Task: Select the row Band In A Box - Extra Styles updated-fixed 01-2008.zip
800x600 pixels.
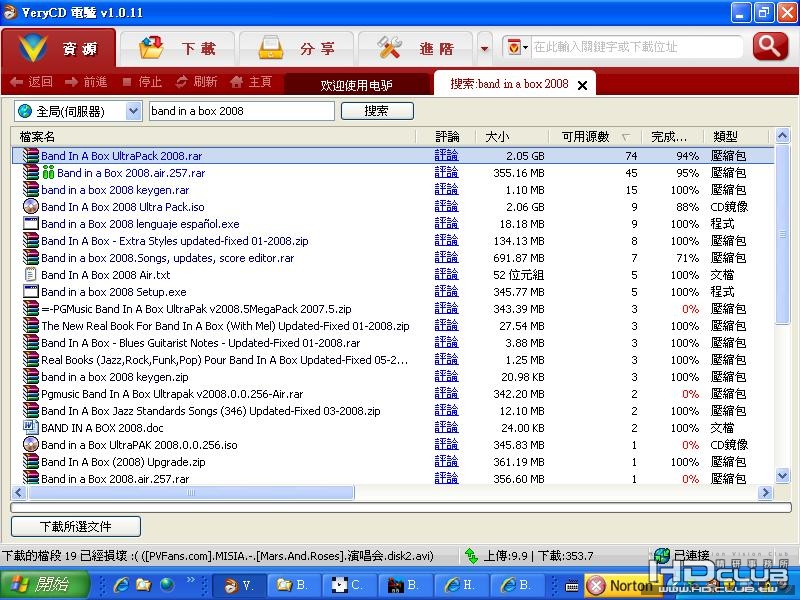Action: (x=393, y=241)
